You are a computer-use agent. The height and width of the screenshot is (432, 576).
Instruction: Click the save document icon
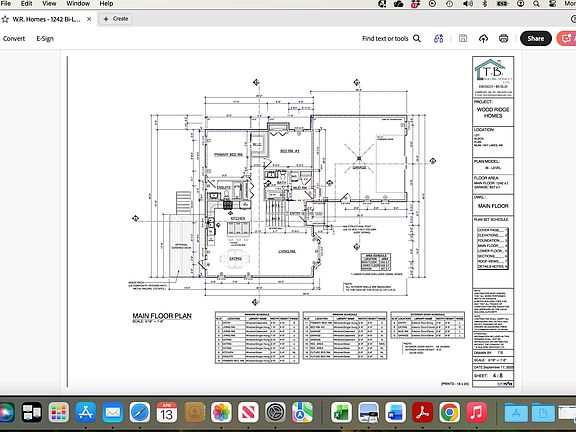pos(463,38)
